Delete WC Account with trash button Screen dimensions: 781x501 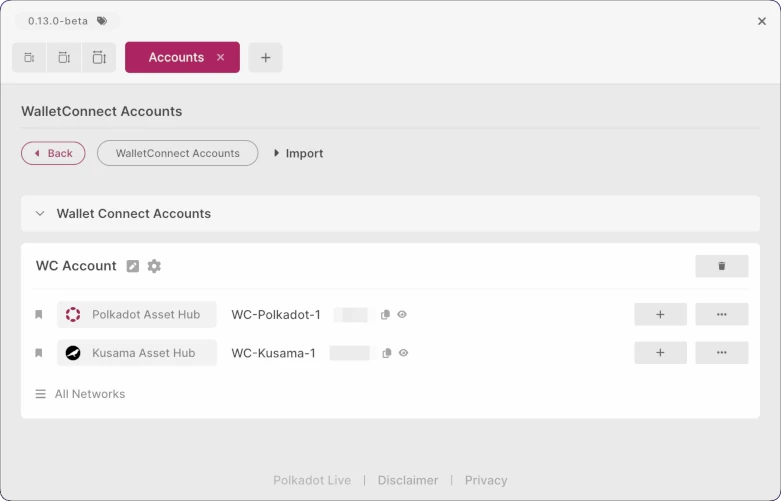tap(721, 266)
